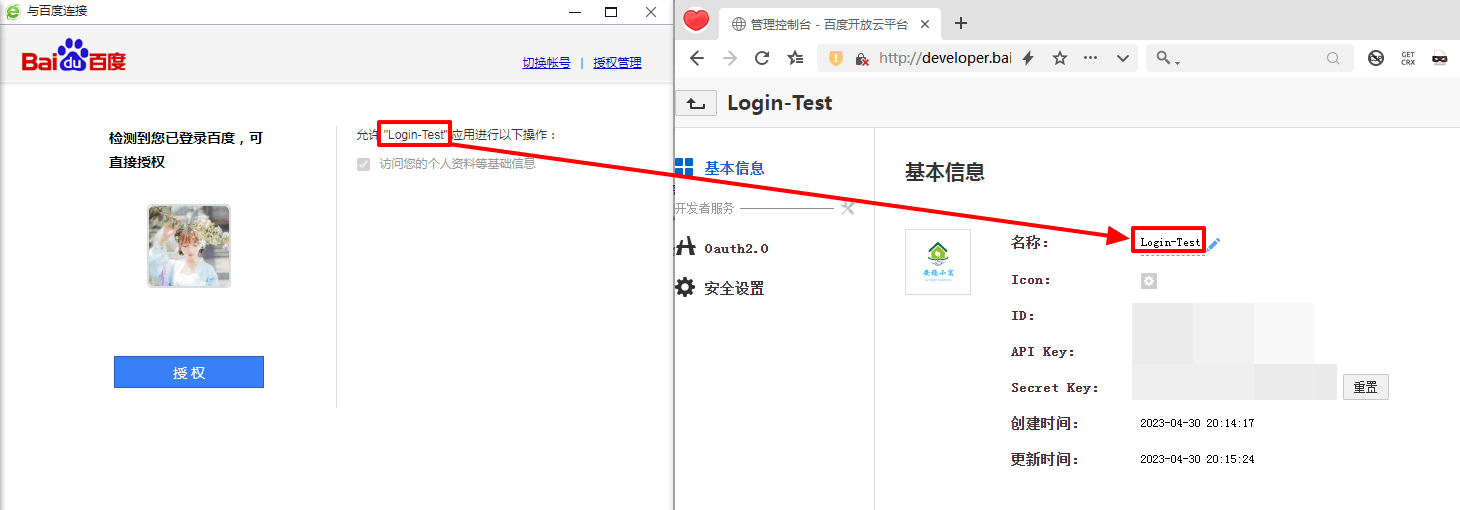Click the browser forward arrow
The width and height of the screenshot is (1460, 510).
[x=730, y=58]
